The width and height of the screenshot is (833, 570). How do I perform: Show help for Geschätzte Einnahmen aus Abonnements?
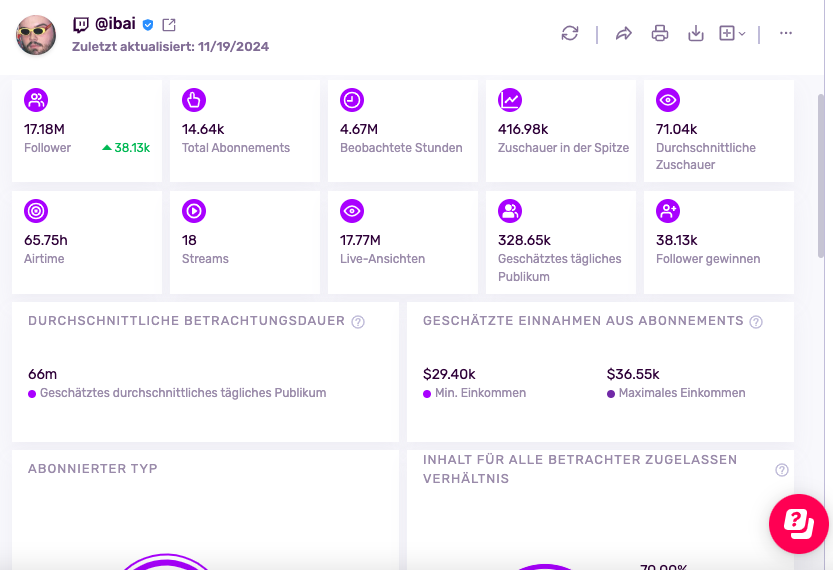[x=756, y=322]
